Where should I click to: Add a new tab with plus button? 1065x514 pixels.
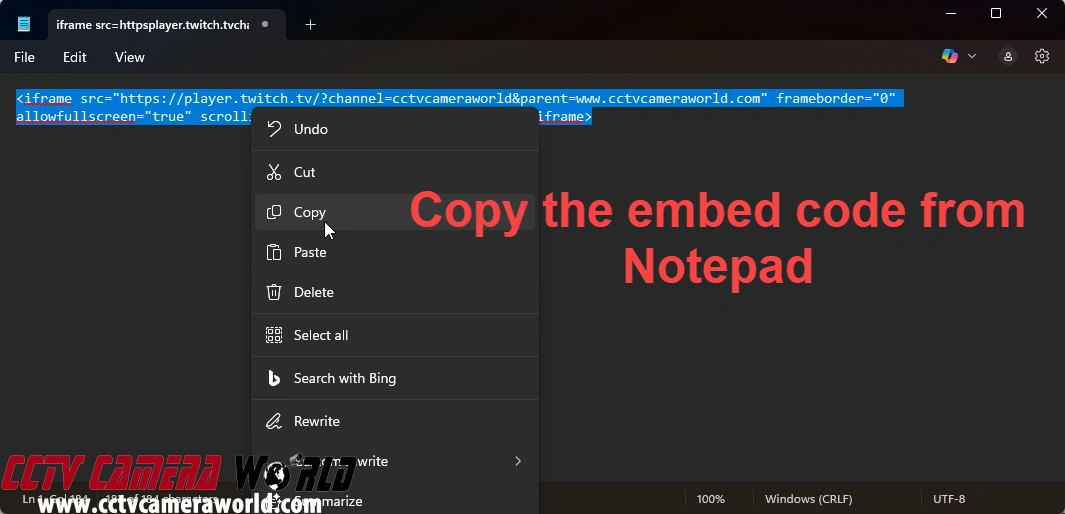(x=310, y=24)
